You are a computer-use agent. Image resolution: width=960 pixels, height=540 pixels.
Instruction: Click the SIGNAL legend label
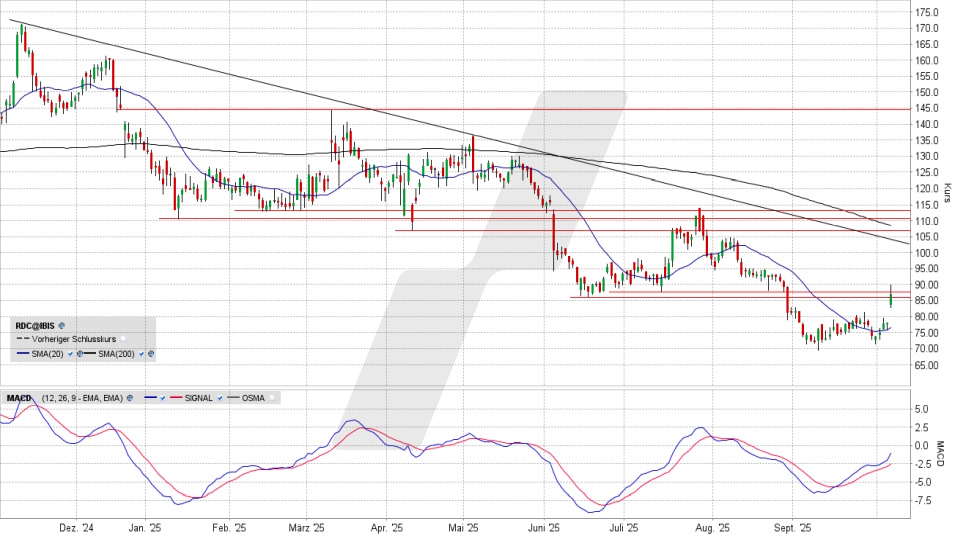tap(198, 398)
